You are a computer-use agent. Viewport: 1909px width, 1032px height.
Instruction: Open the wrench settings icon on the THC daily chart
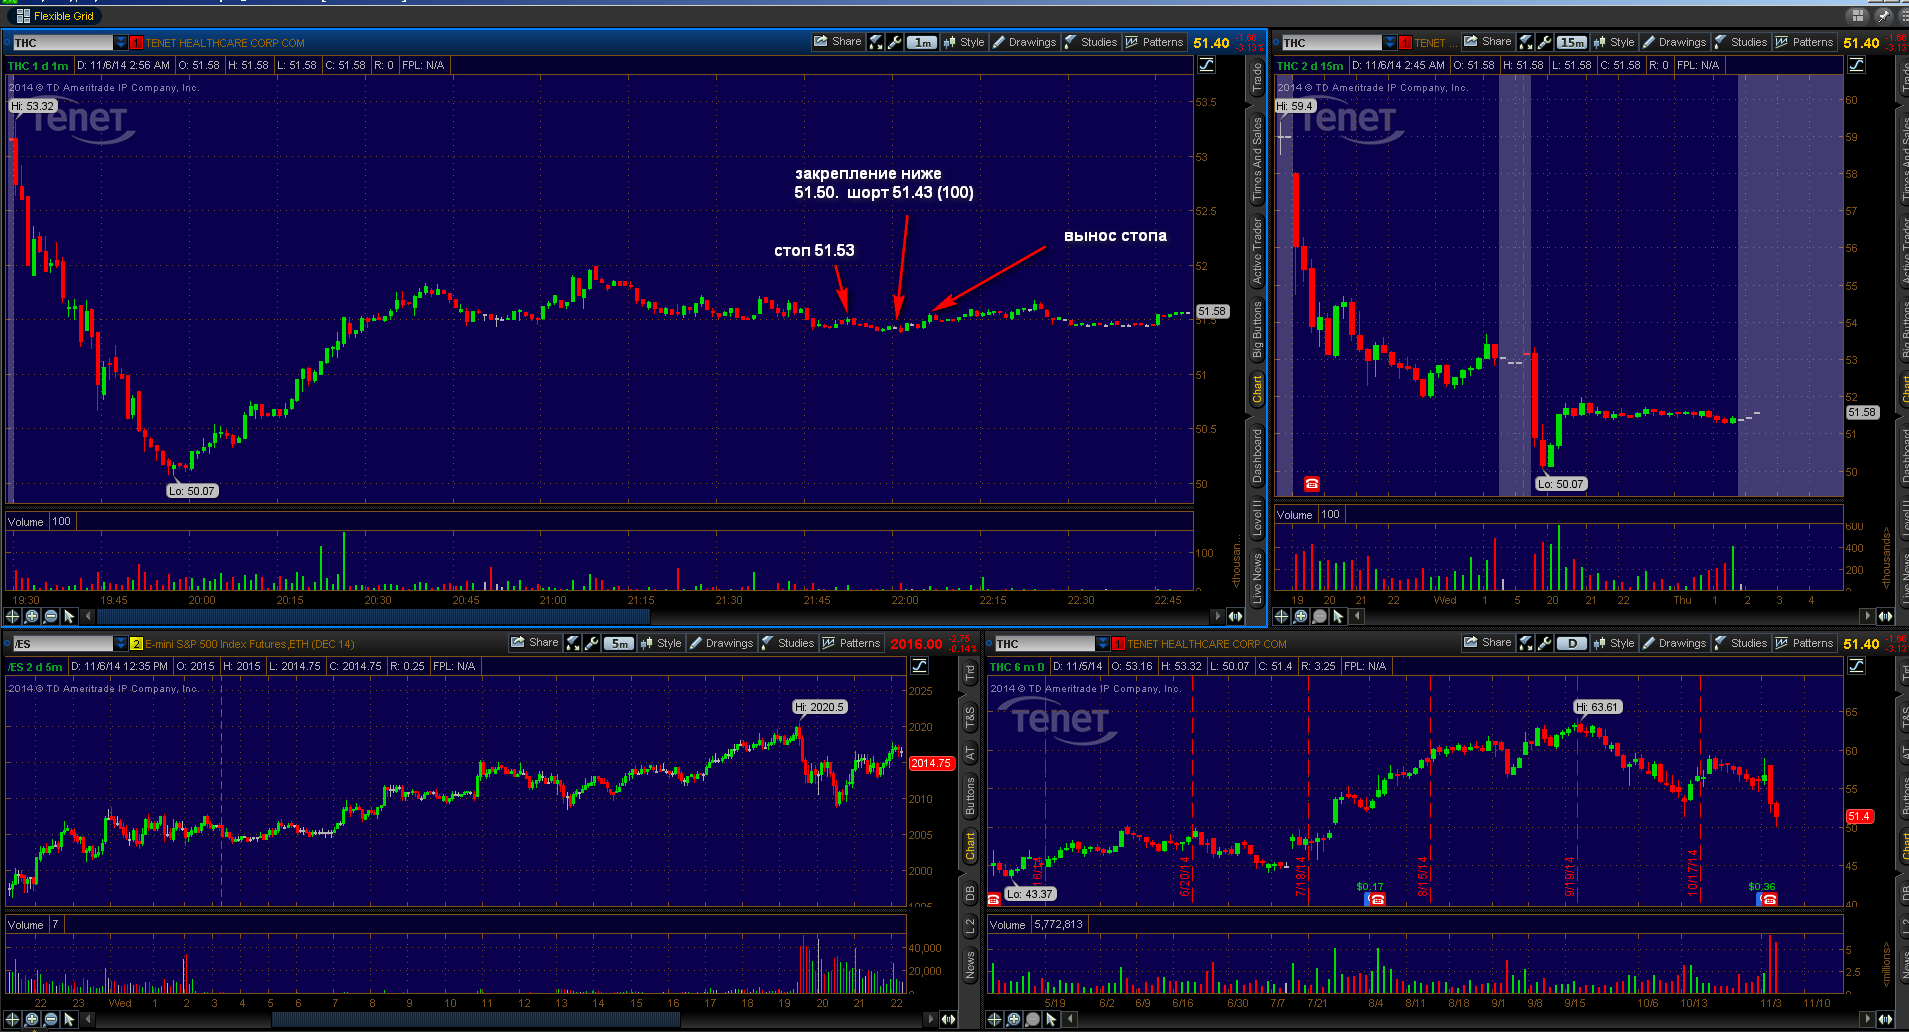coord(1545,643)
